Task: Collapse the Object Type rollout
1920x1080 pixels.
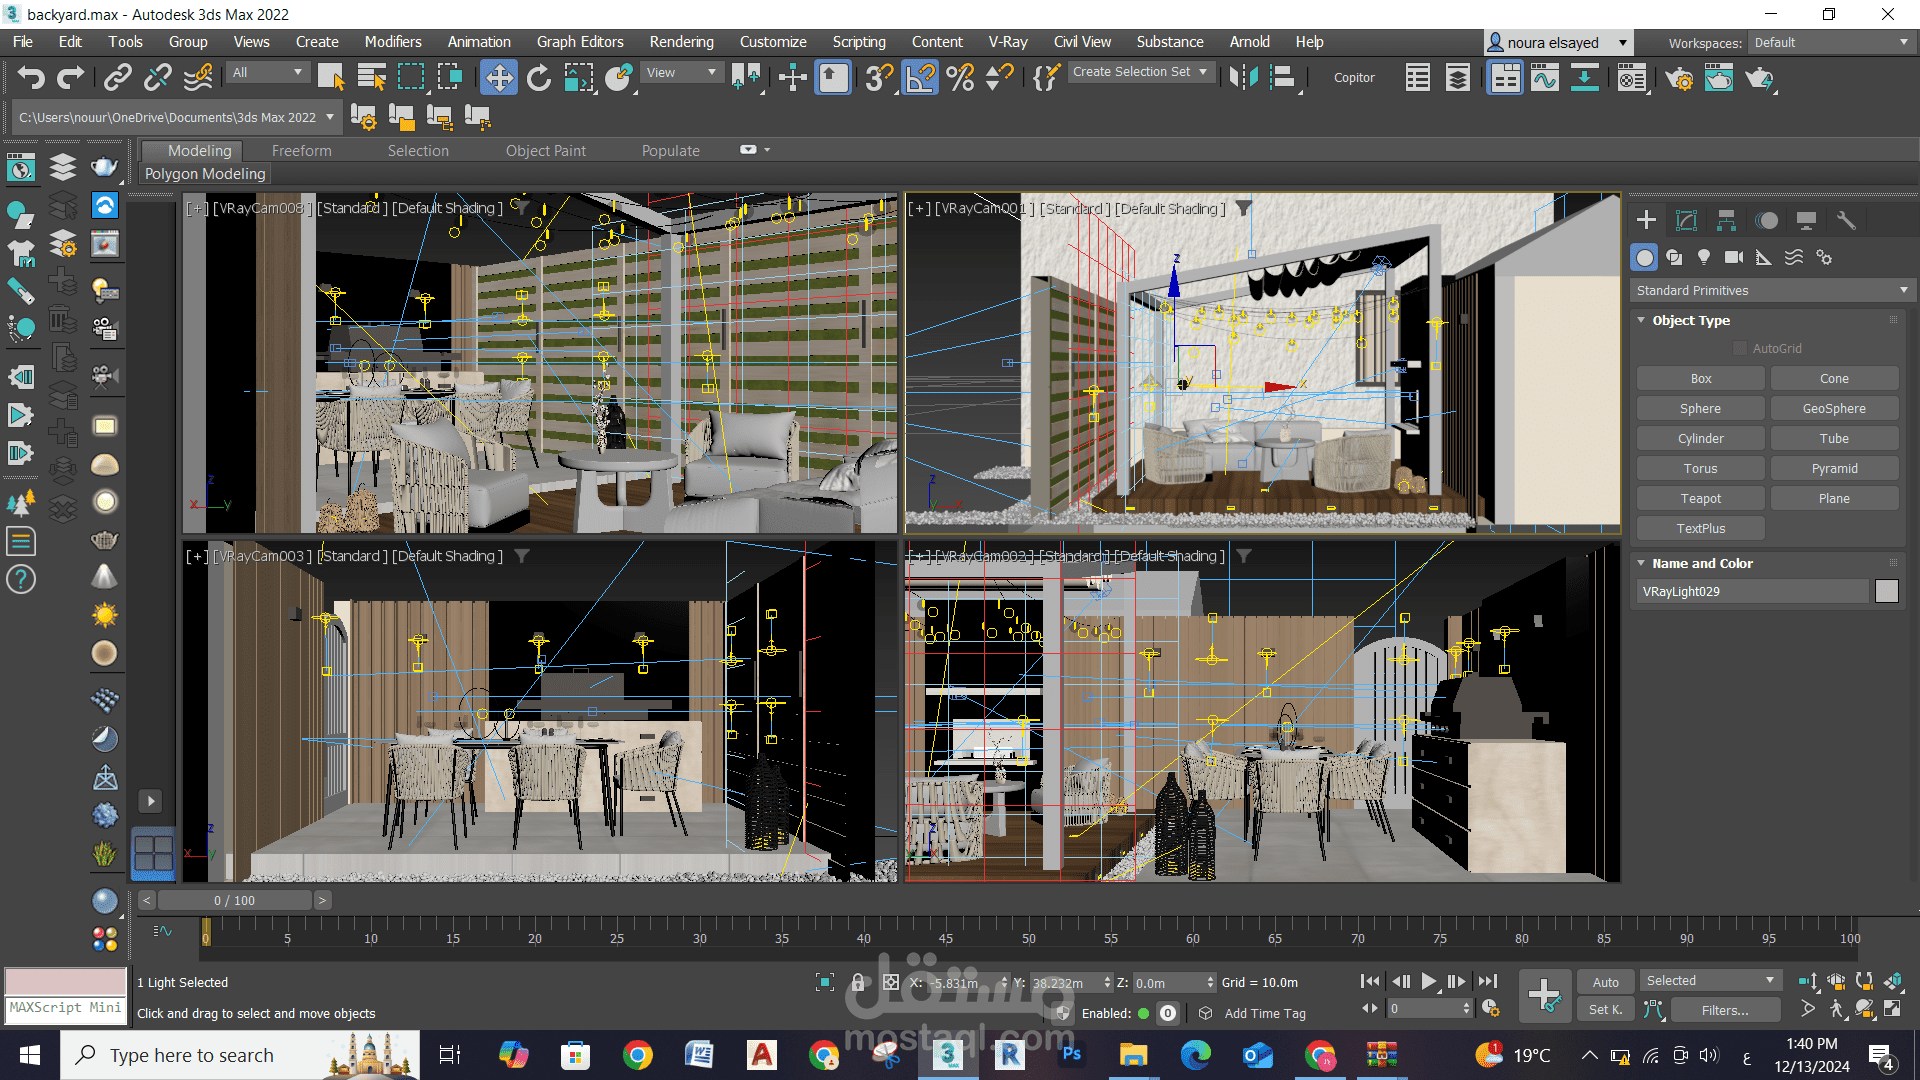Action: [x=1690, y=320]
